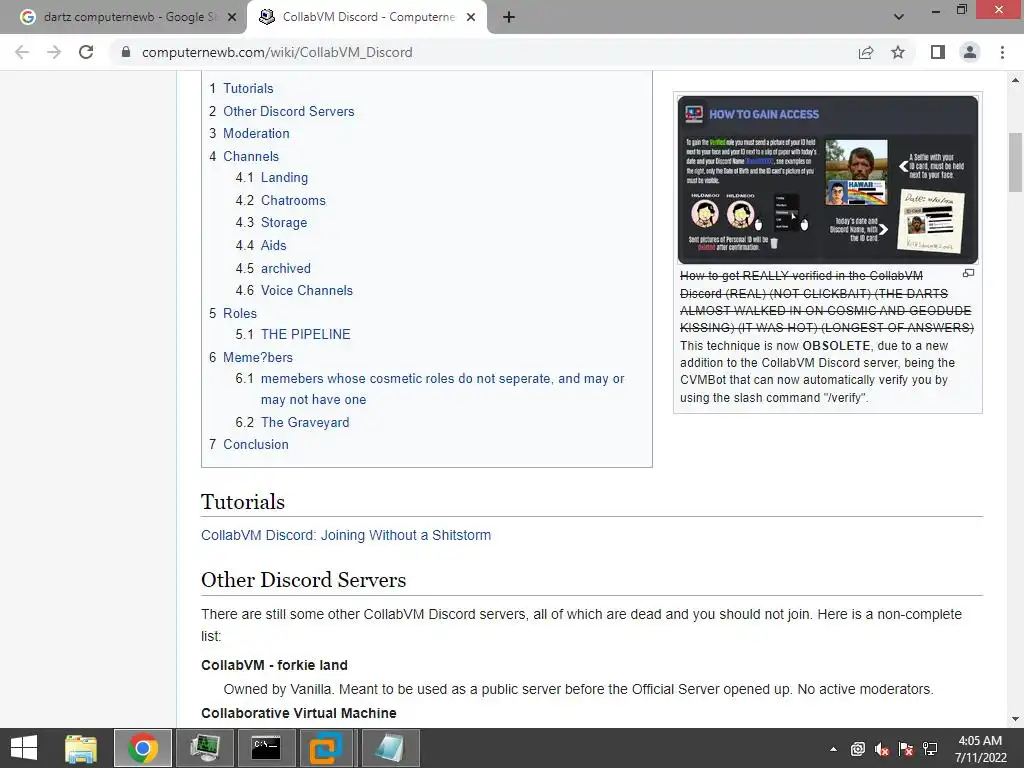
Task: Open network status tray icon
Action: (x=930, y=749)
